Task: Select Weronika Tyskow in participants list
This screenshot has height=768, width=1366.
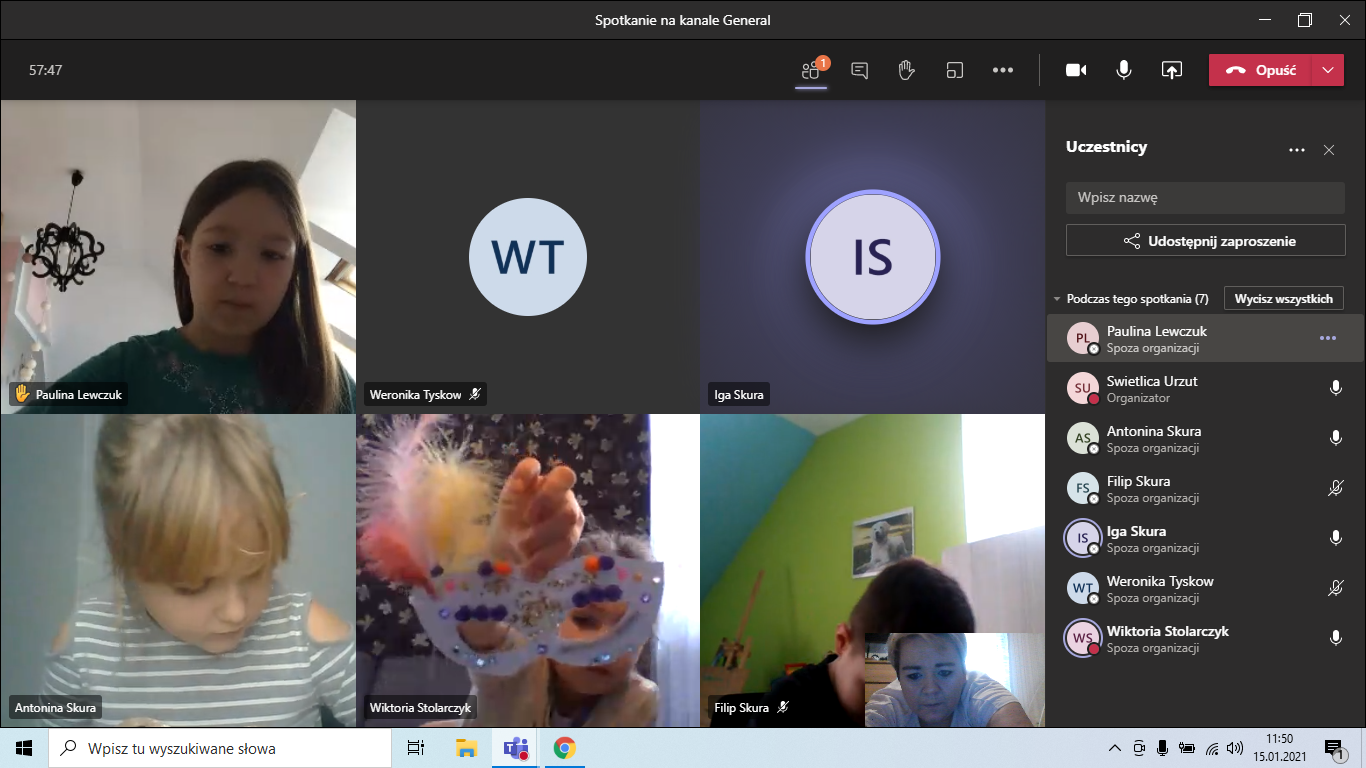Action: click(1205, 589)
